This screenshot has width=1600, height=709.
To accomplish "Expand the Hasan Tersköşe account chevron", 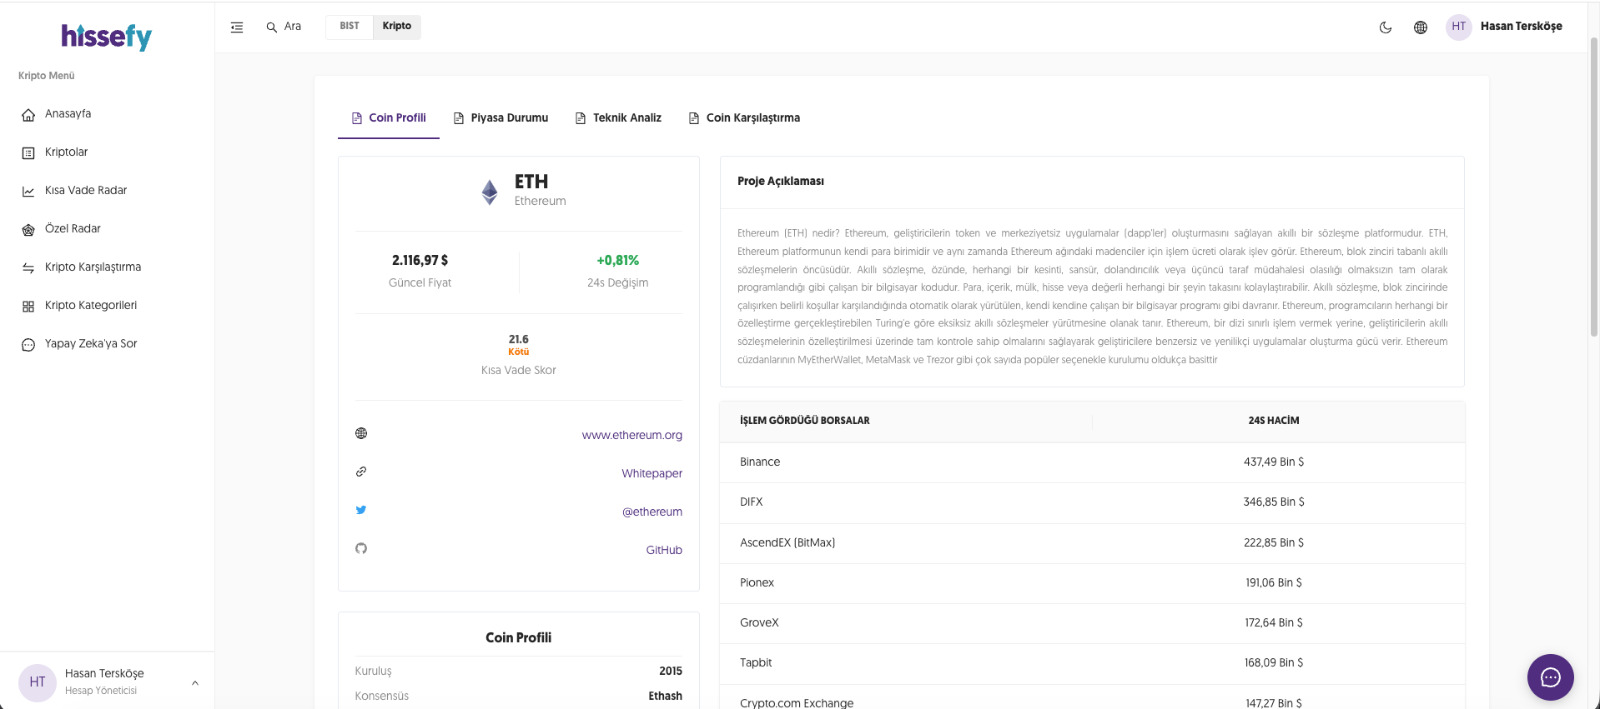I will 195,683.
